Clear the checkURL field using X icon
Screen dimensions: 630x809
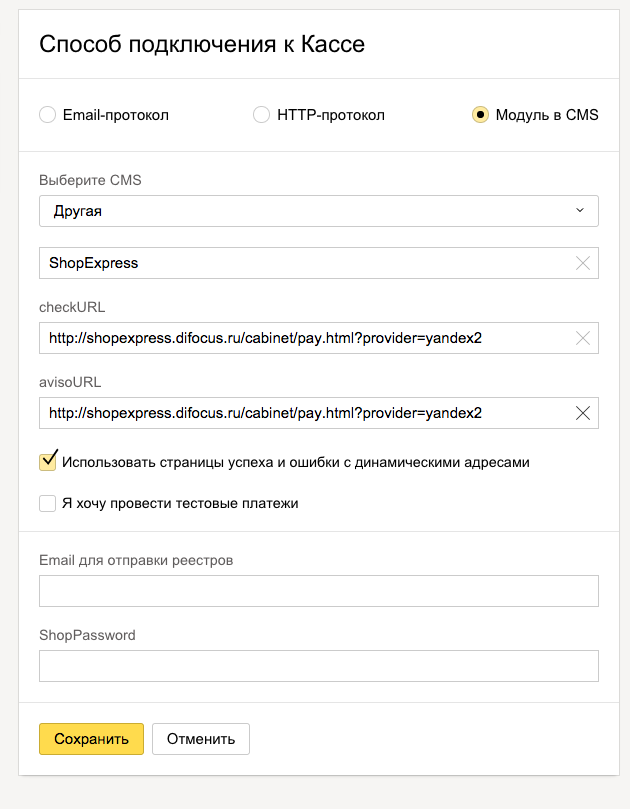[583, 338]
